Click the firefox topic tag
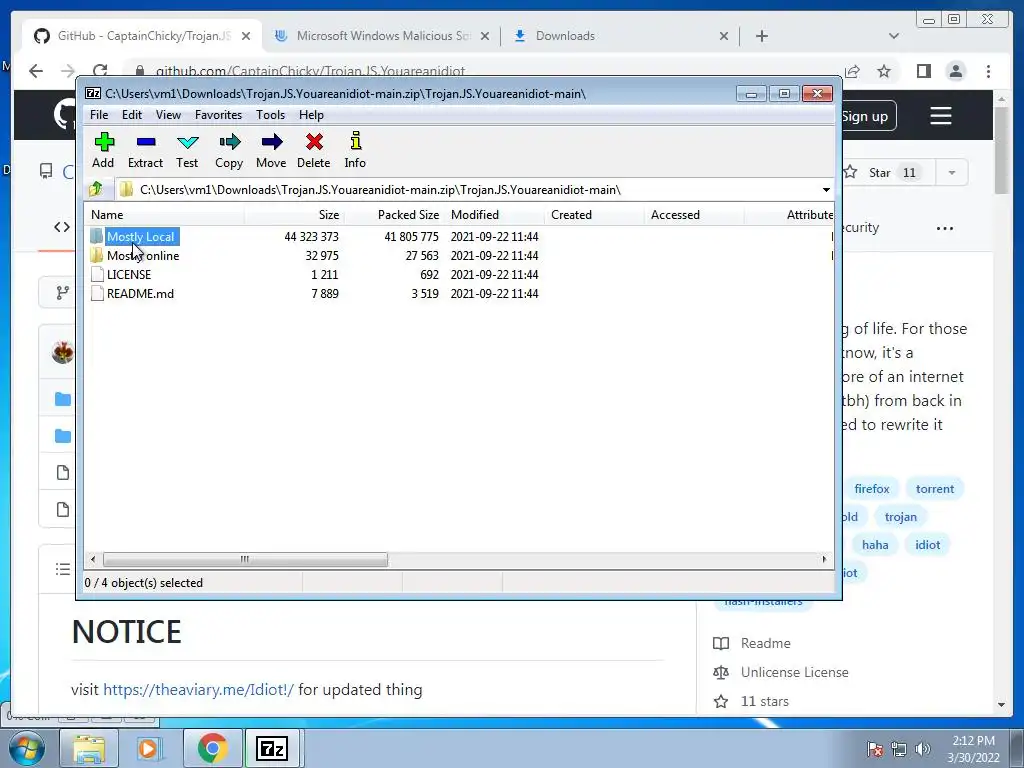The image size is (1024, 768). [872, 488]
